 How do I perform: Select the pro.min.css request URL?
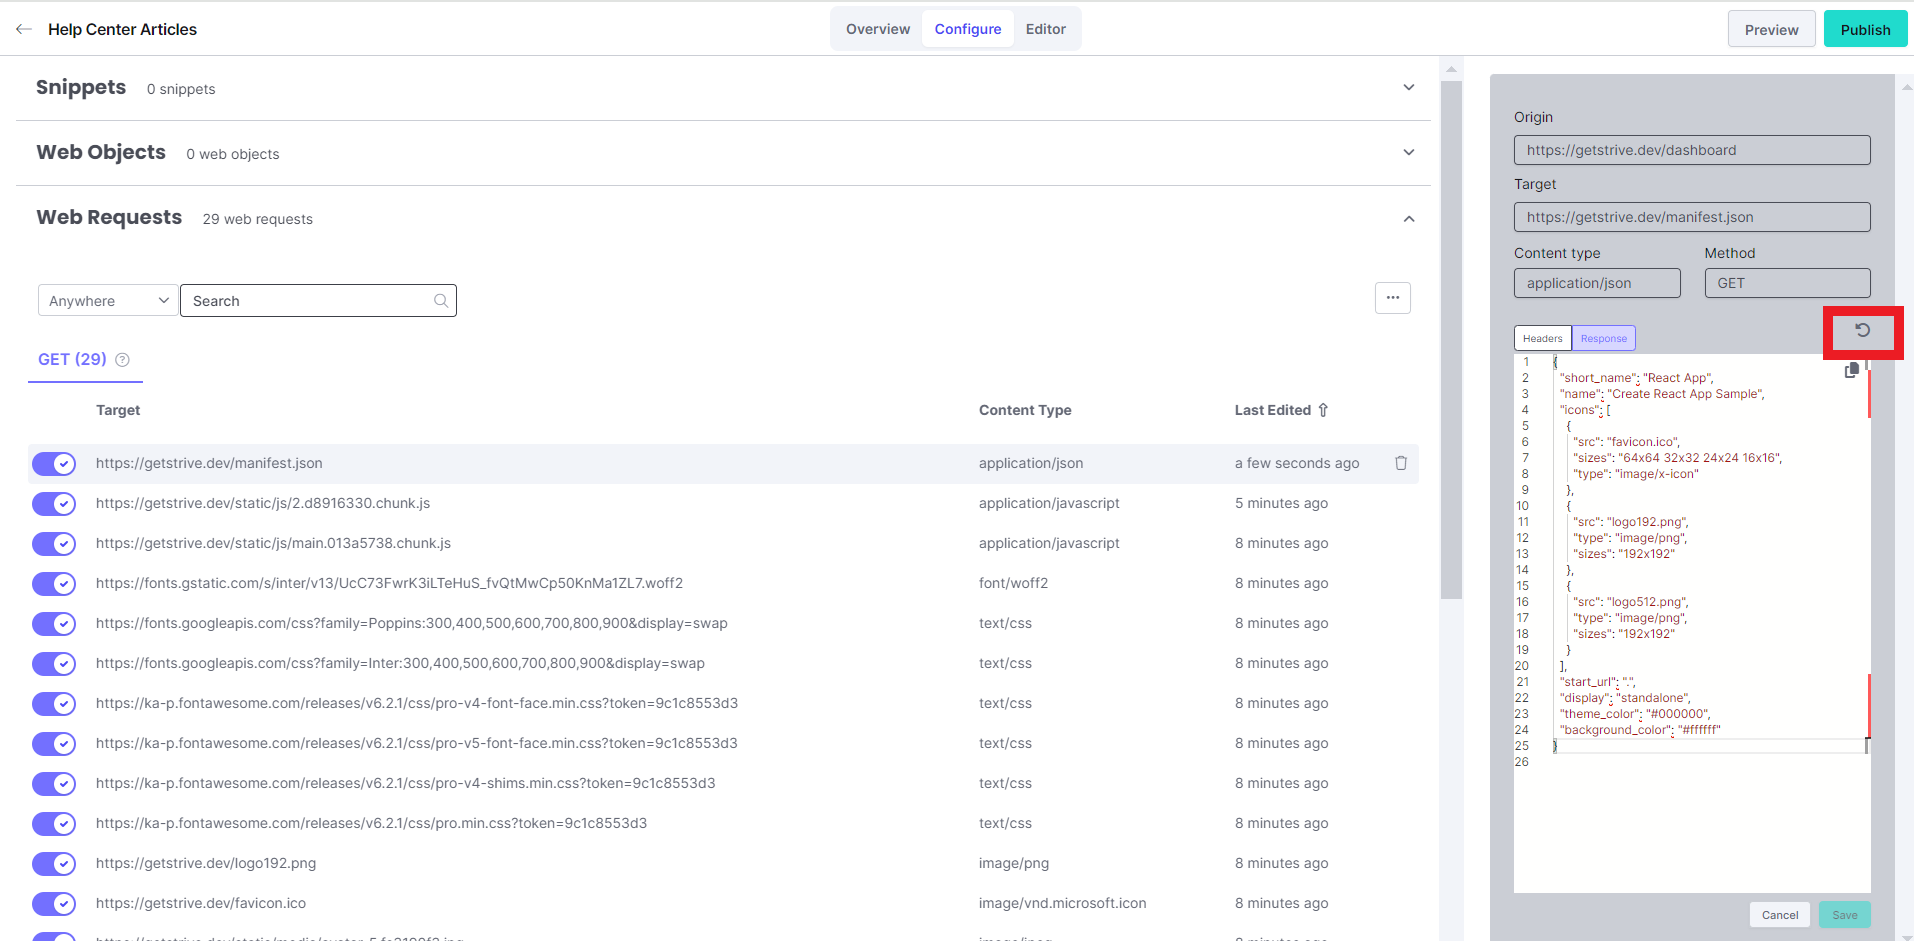pyautogui.click(x=371, y=823)
